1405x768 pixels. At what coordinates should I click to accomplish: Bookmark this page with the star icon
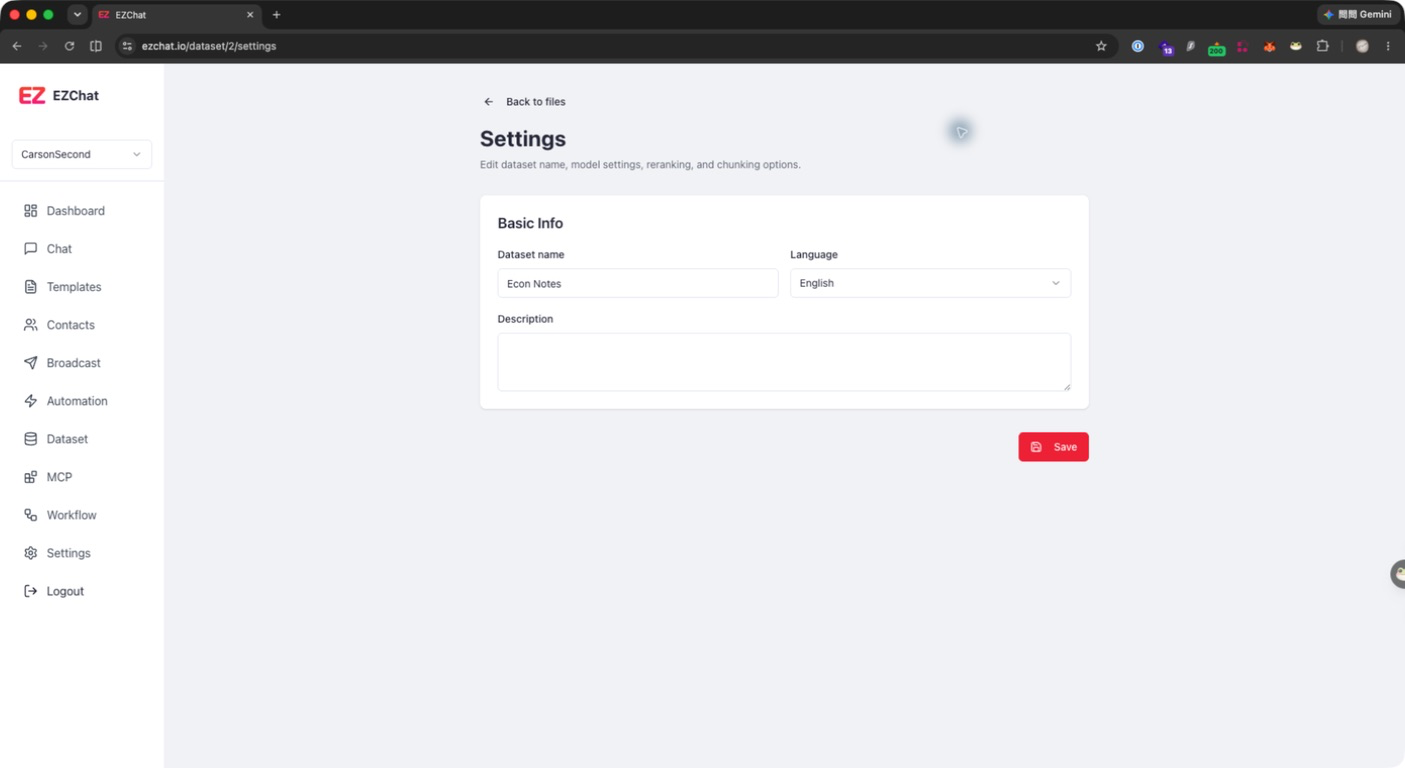pyautogui.click(x=1101, y=46)
